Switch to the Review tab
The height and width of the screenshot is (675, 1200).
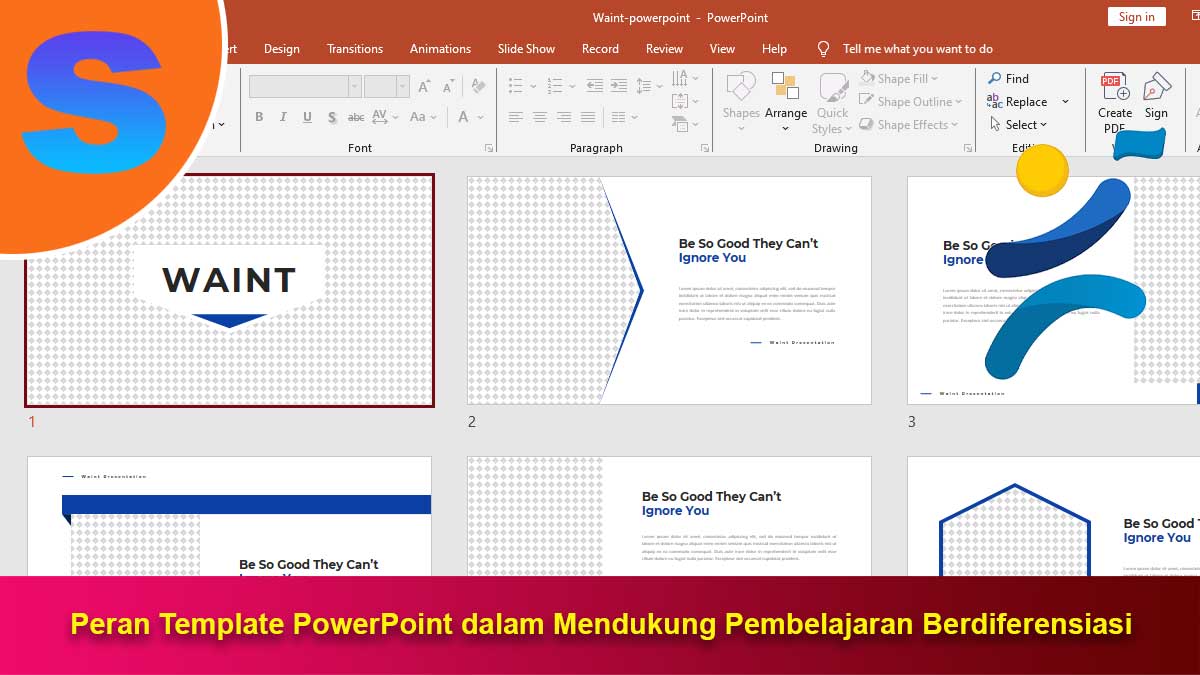click(664, 48)
